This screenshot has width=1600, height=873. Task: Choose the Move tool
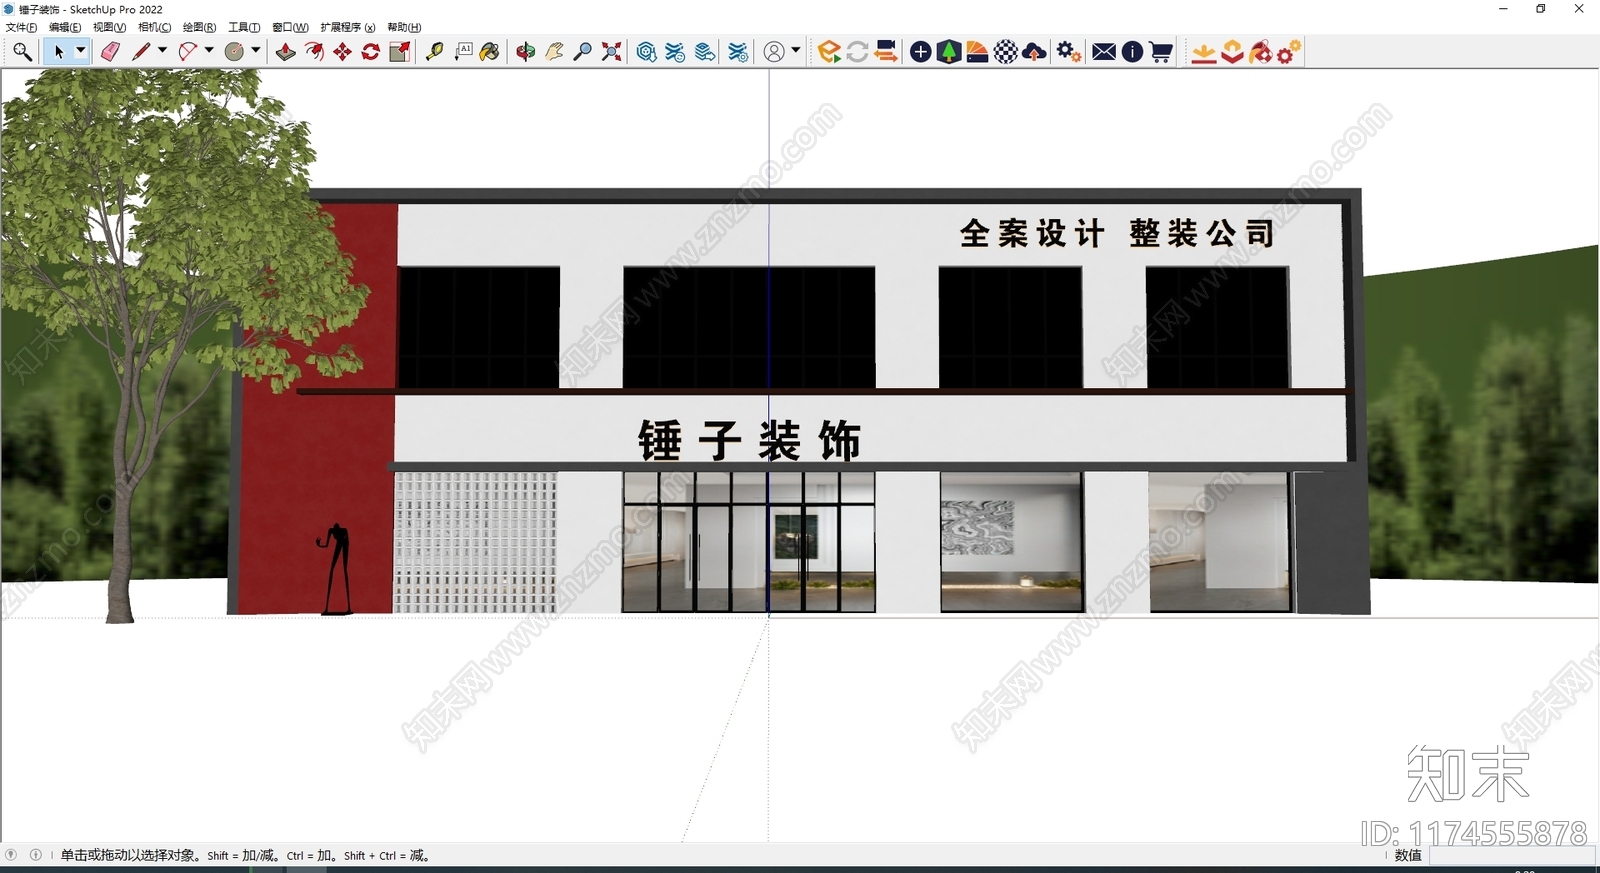coord(343,52)
